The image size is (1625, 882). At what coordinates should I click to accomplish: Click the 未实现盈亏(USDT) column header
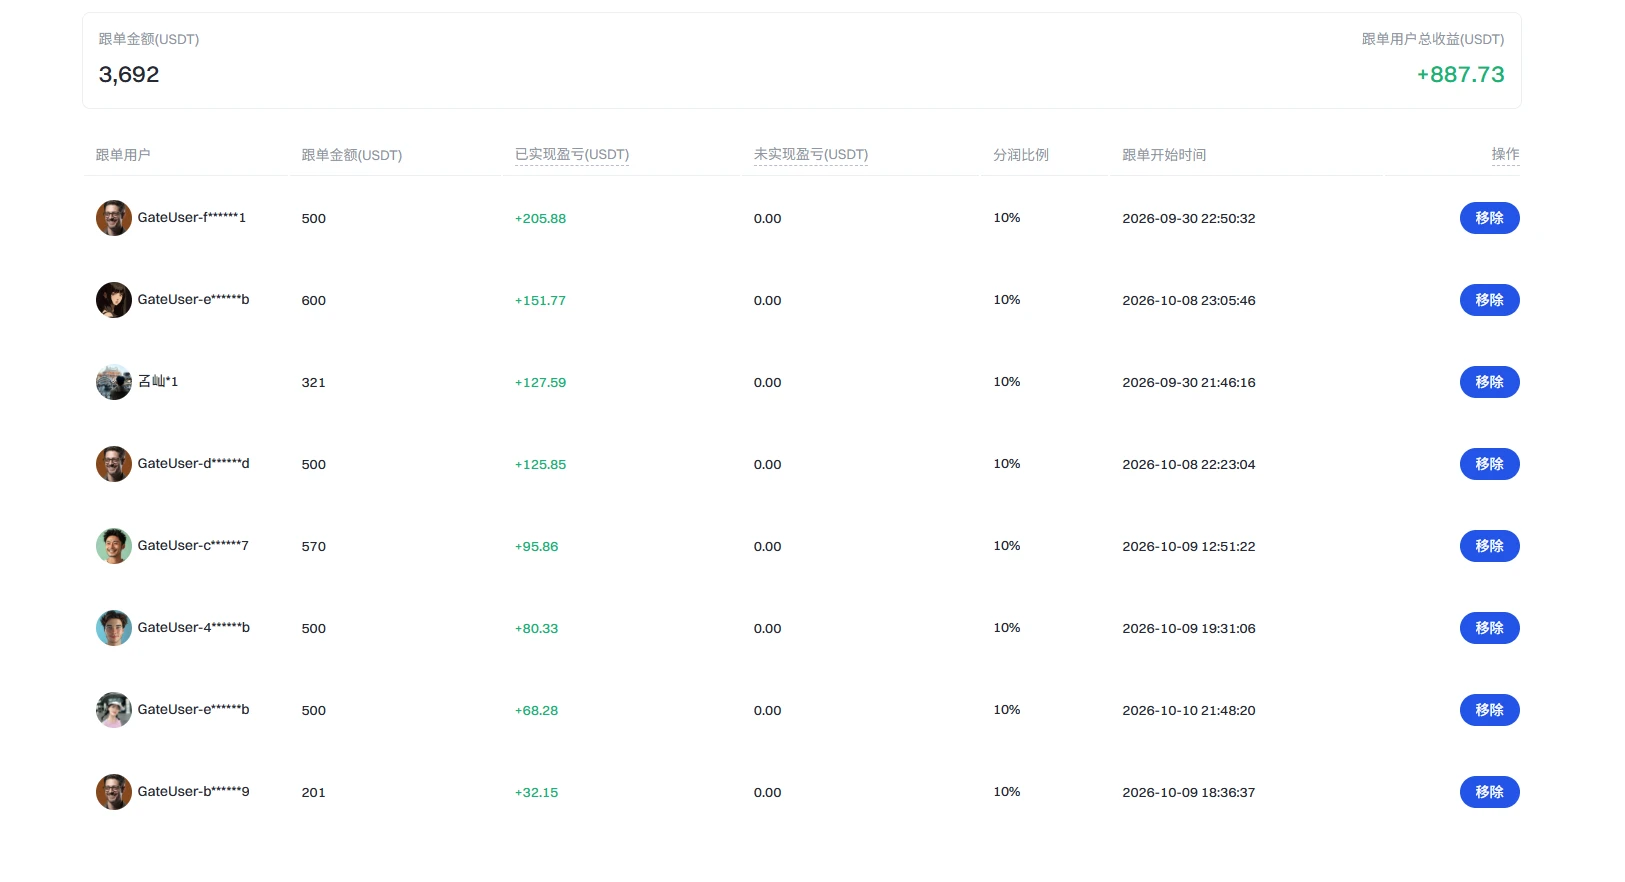[x=811, y=154]
